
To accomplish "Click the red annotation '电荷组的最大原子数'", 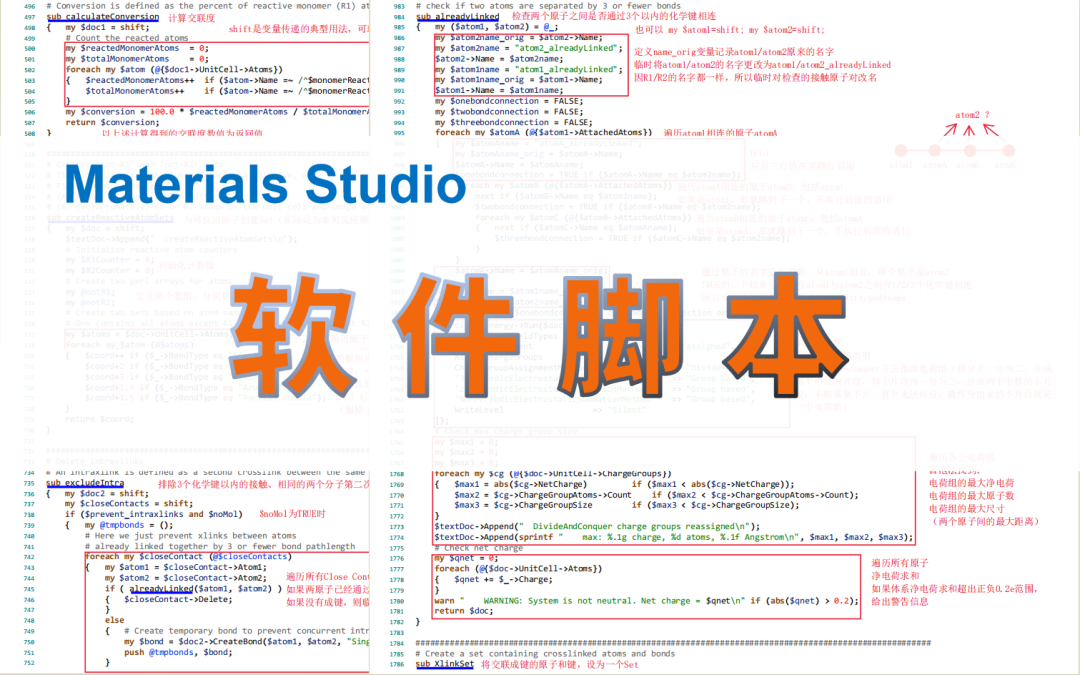I will 971,496.
